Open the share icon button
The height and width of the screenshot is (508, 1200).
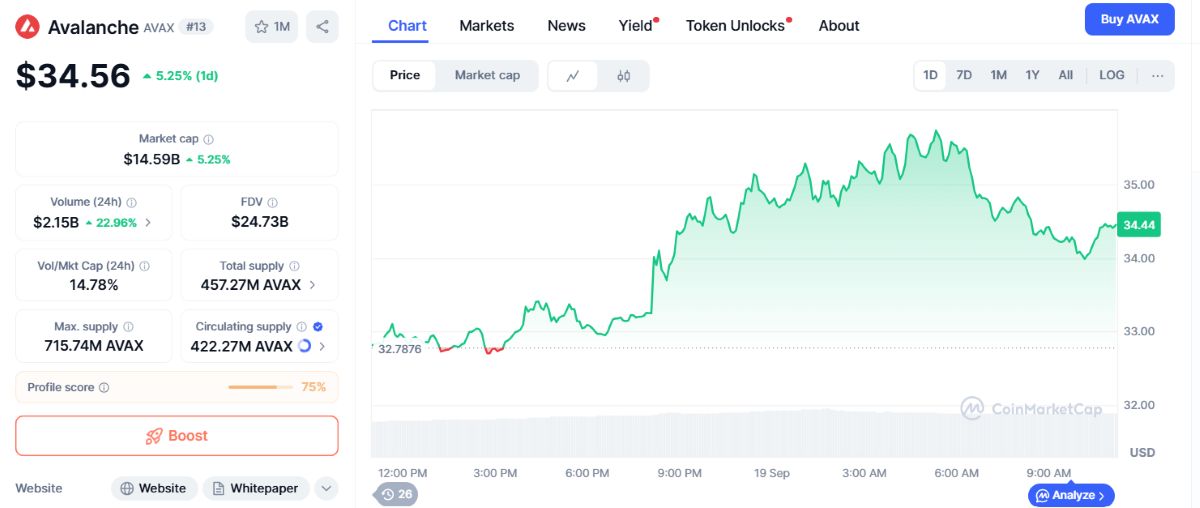click(322, 27)
